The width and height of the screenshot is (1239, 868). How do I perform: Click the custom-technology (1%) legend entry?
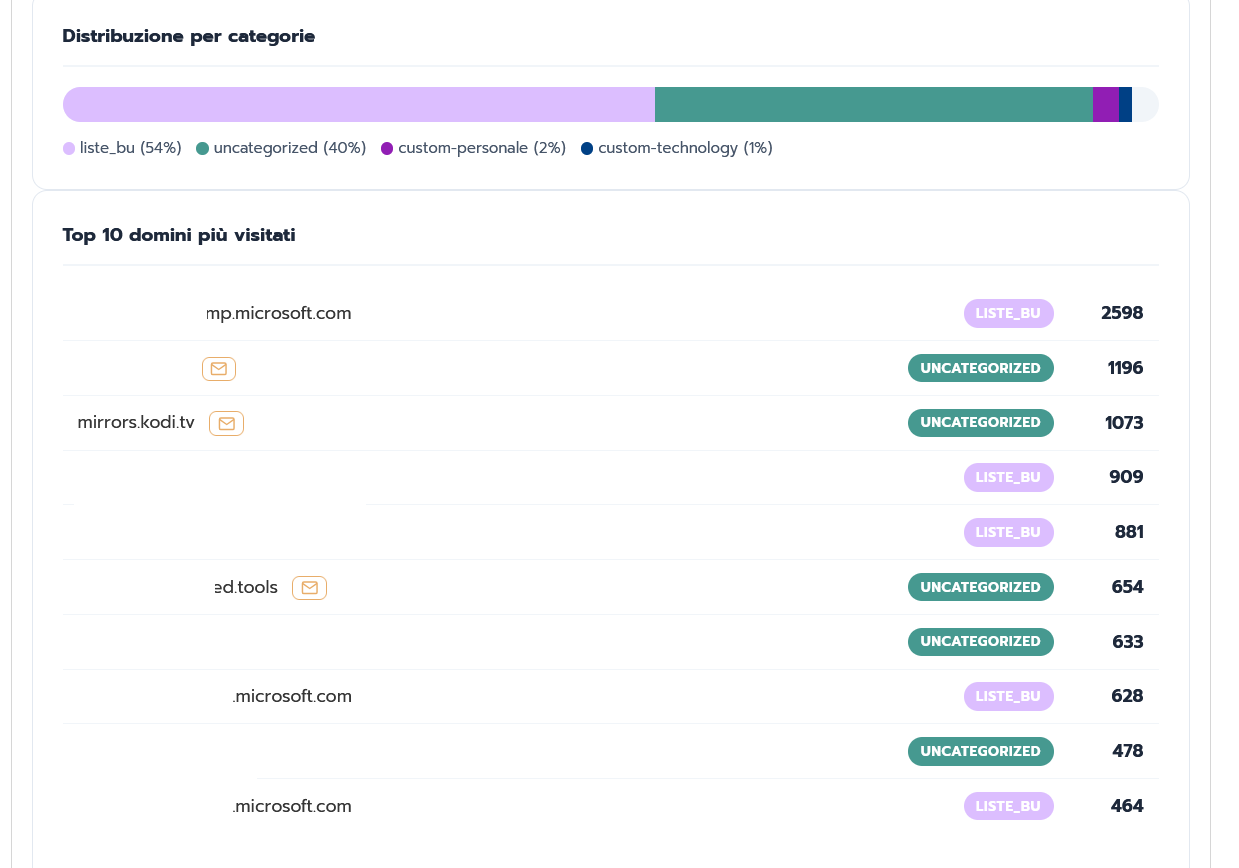tap(677, 148)
